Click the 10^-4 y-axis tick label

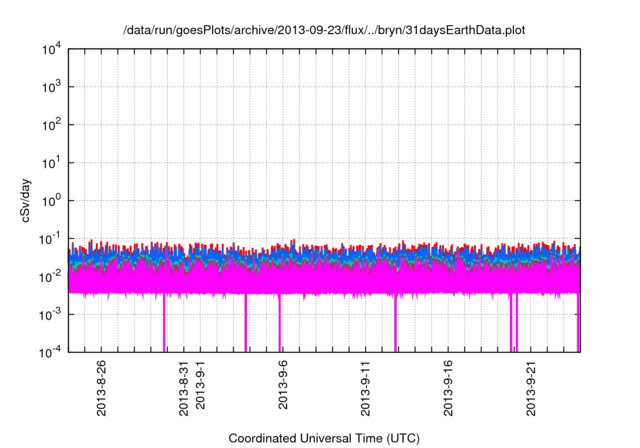(50, 352)
